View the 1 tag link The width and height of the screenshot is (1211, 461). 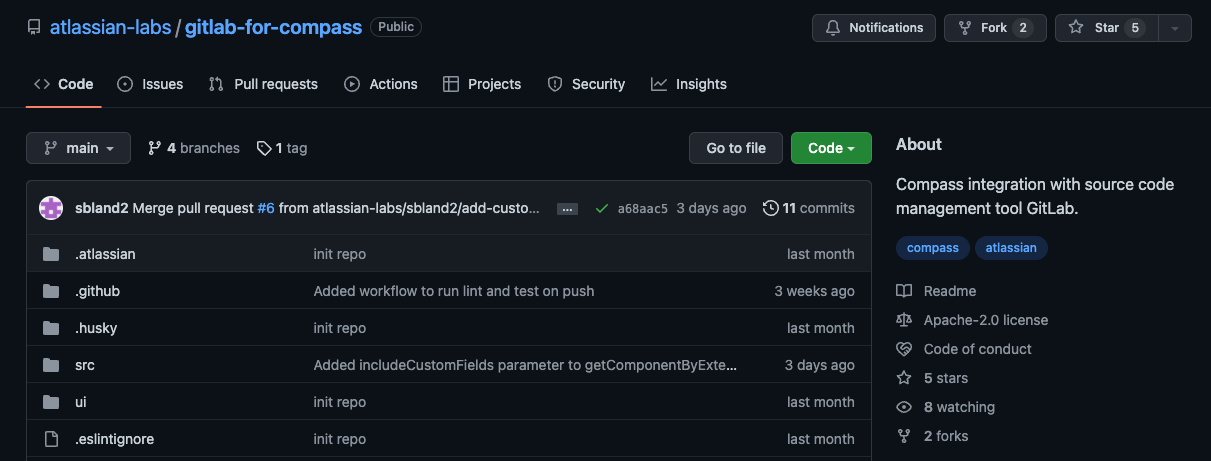[x=282, y=148]
